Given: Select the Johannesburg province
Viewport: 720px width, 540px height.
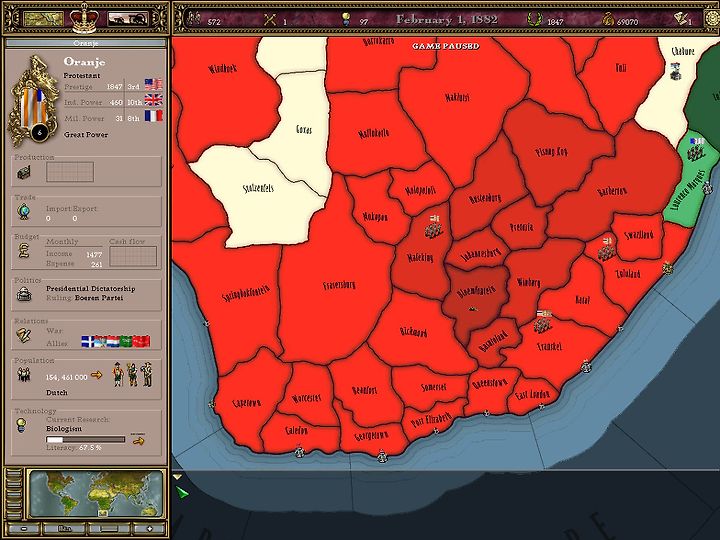Looking at the screenshot, I should 479,254.
